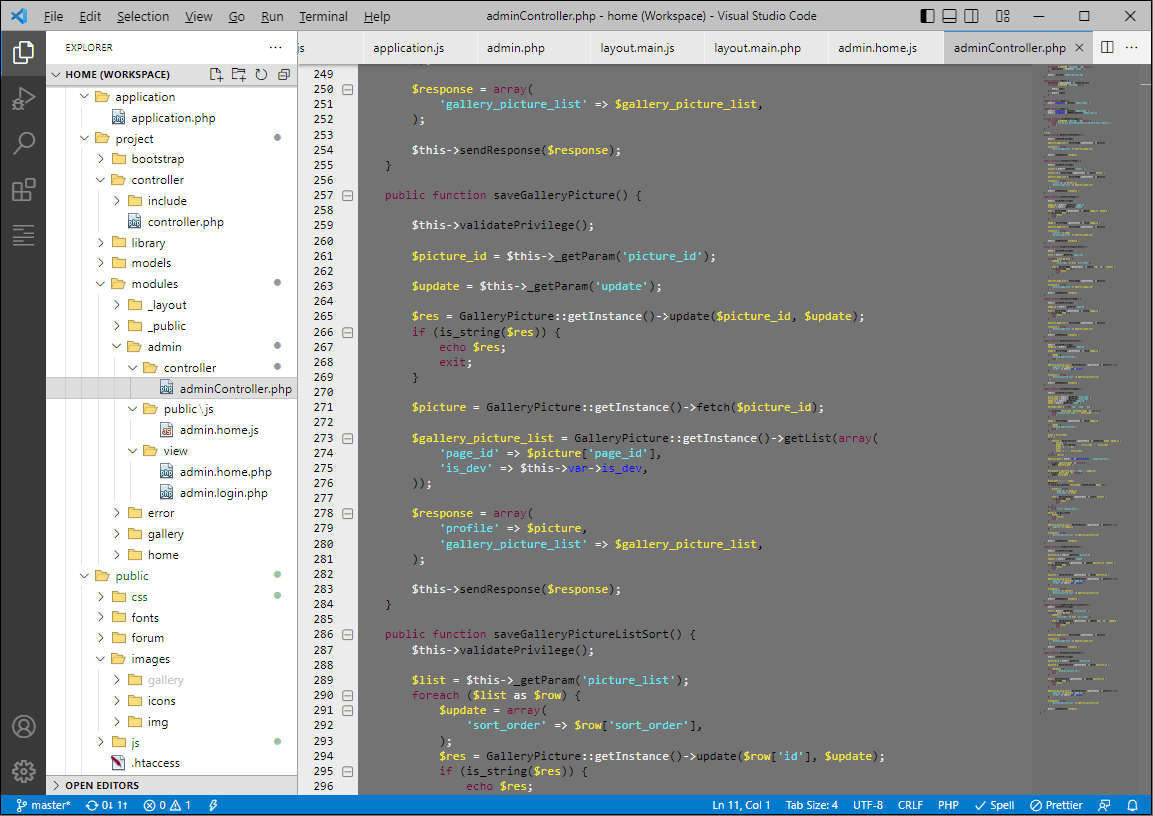Create a new folder in the Explorer
The image size is (1153, 816).
click(237, 74)
